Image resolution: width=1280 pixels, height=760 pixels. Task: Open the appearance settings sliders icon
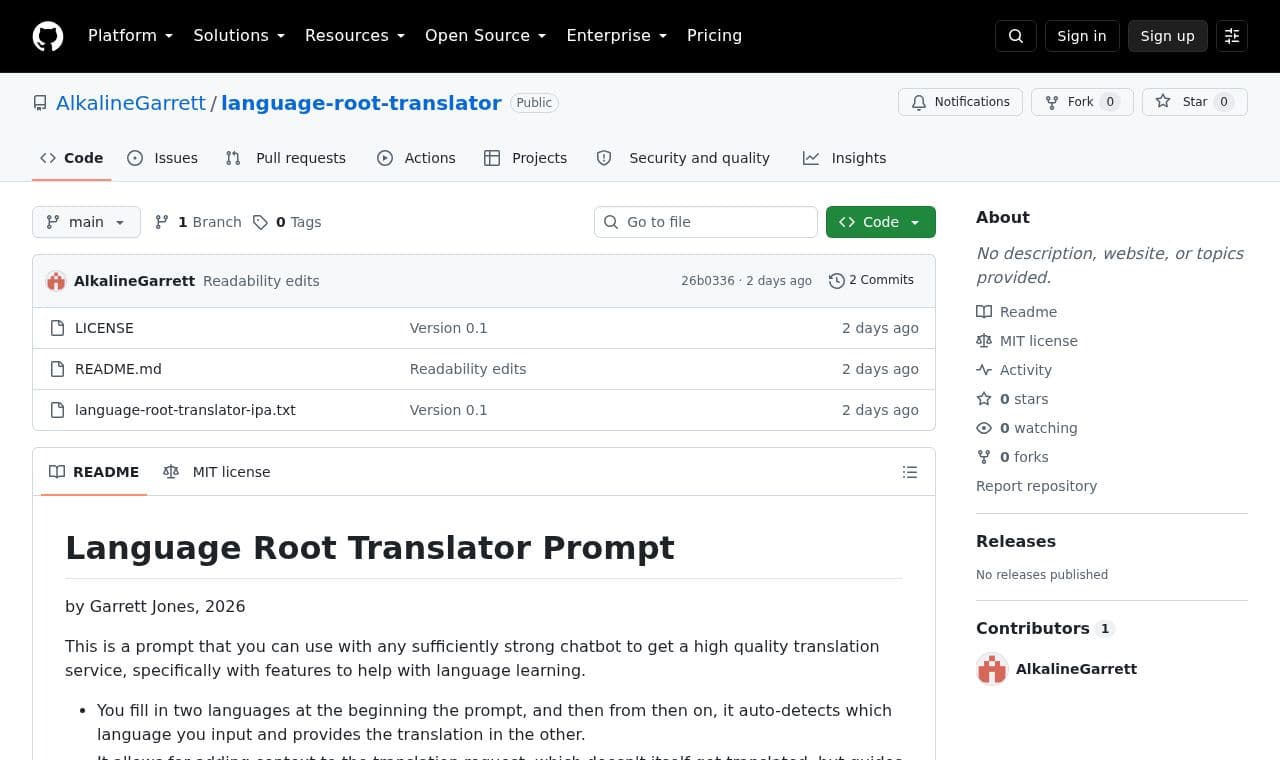[1232, 36]
